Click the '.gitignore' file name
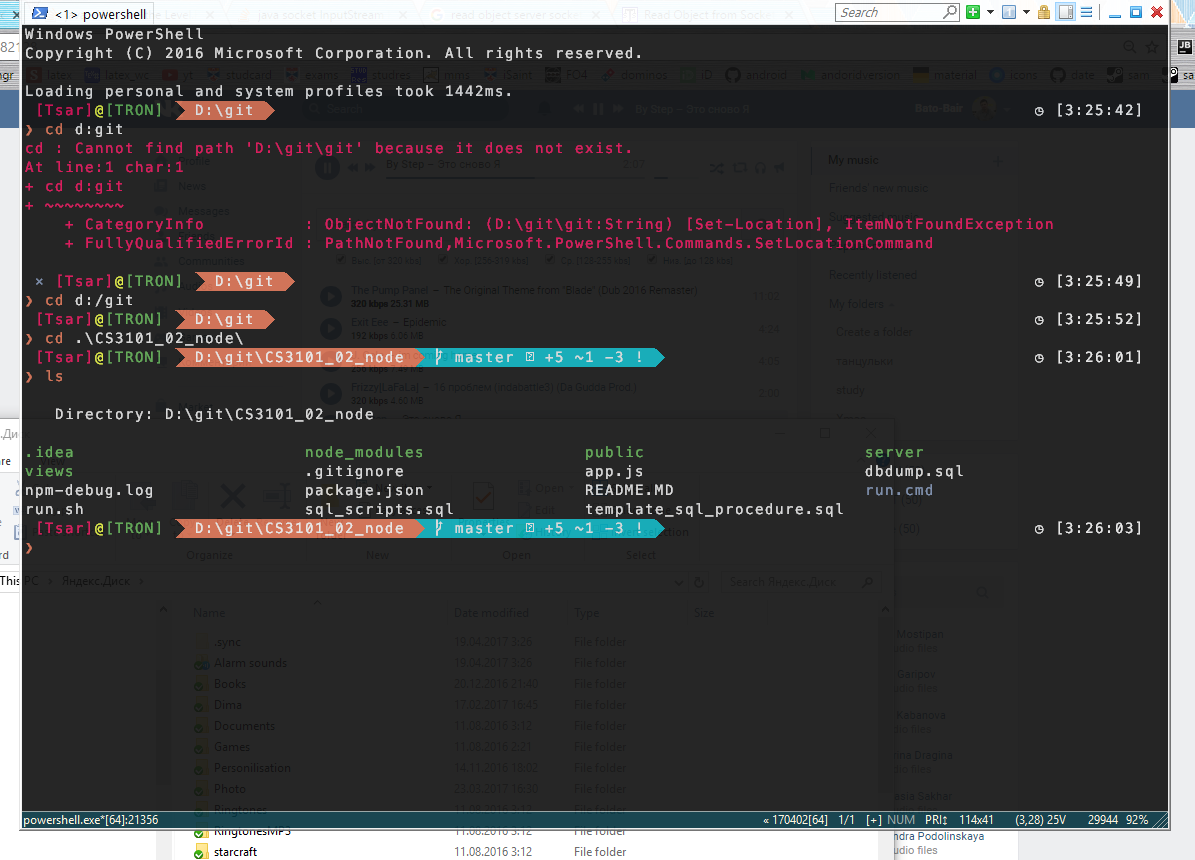1195x860 pixels. click(x=354, y=471)
